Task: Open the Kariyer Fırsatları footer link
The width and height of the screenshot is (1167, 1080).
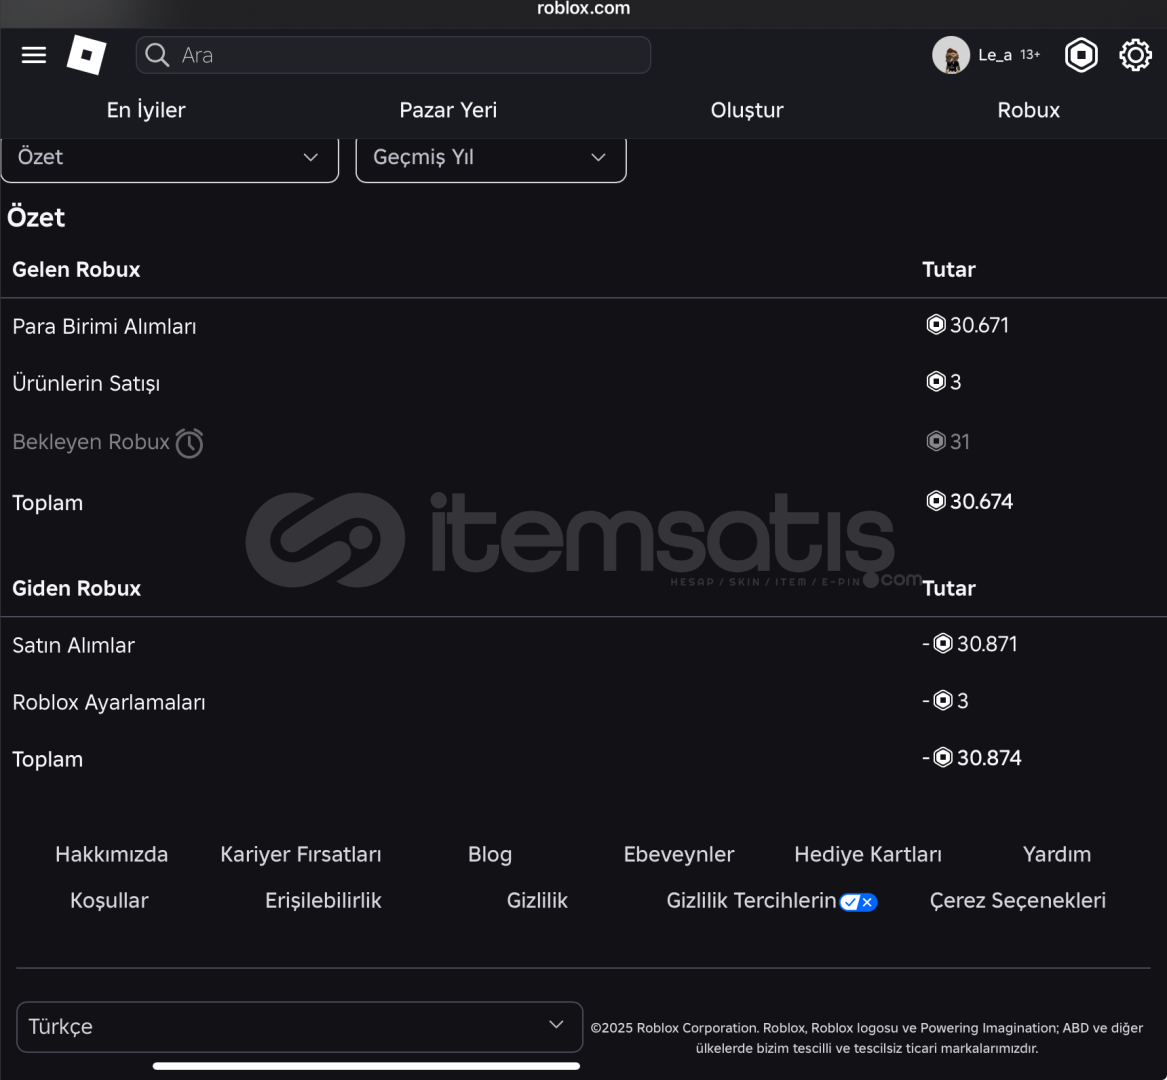Action: click(x=301, y=854)
